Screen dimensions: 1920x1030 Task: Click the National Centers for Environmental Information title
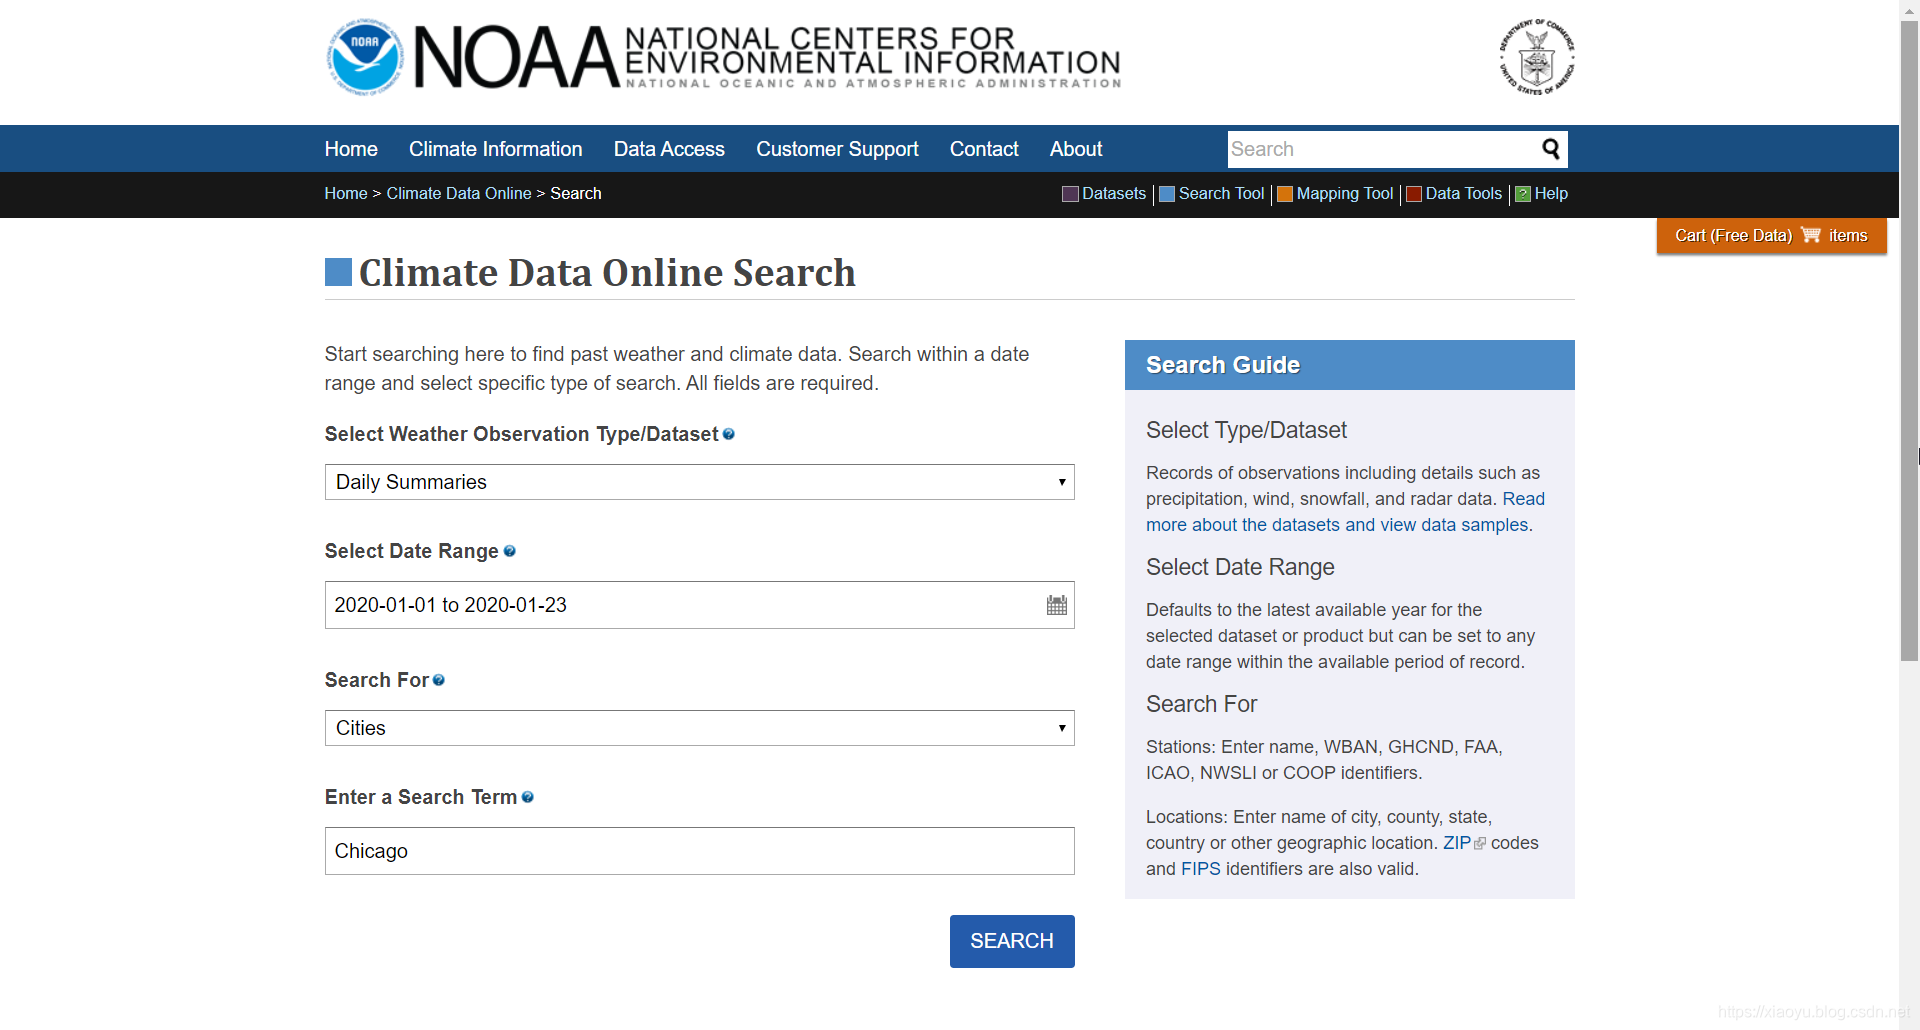click(x=872, y=50)
